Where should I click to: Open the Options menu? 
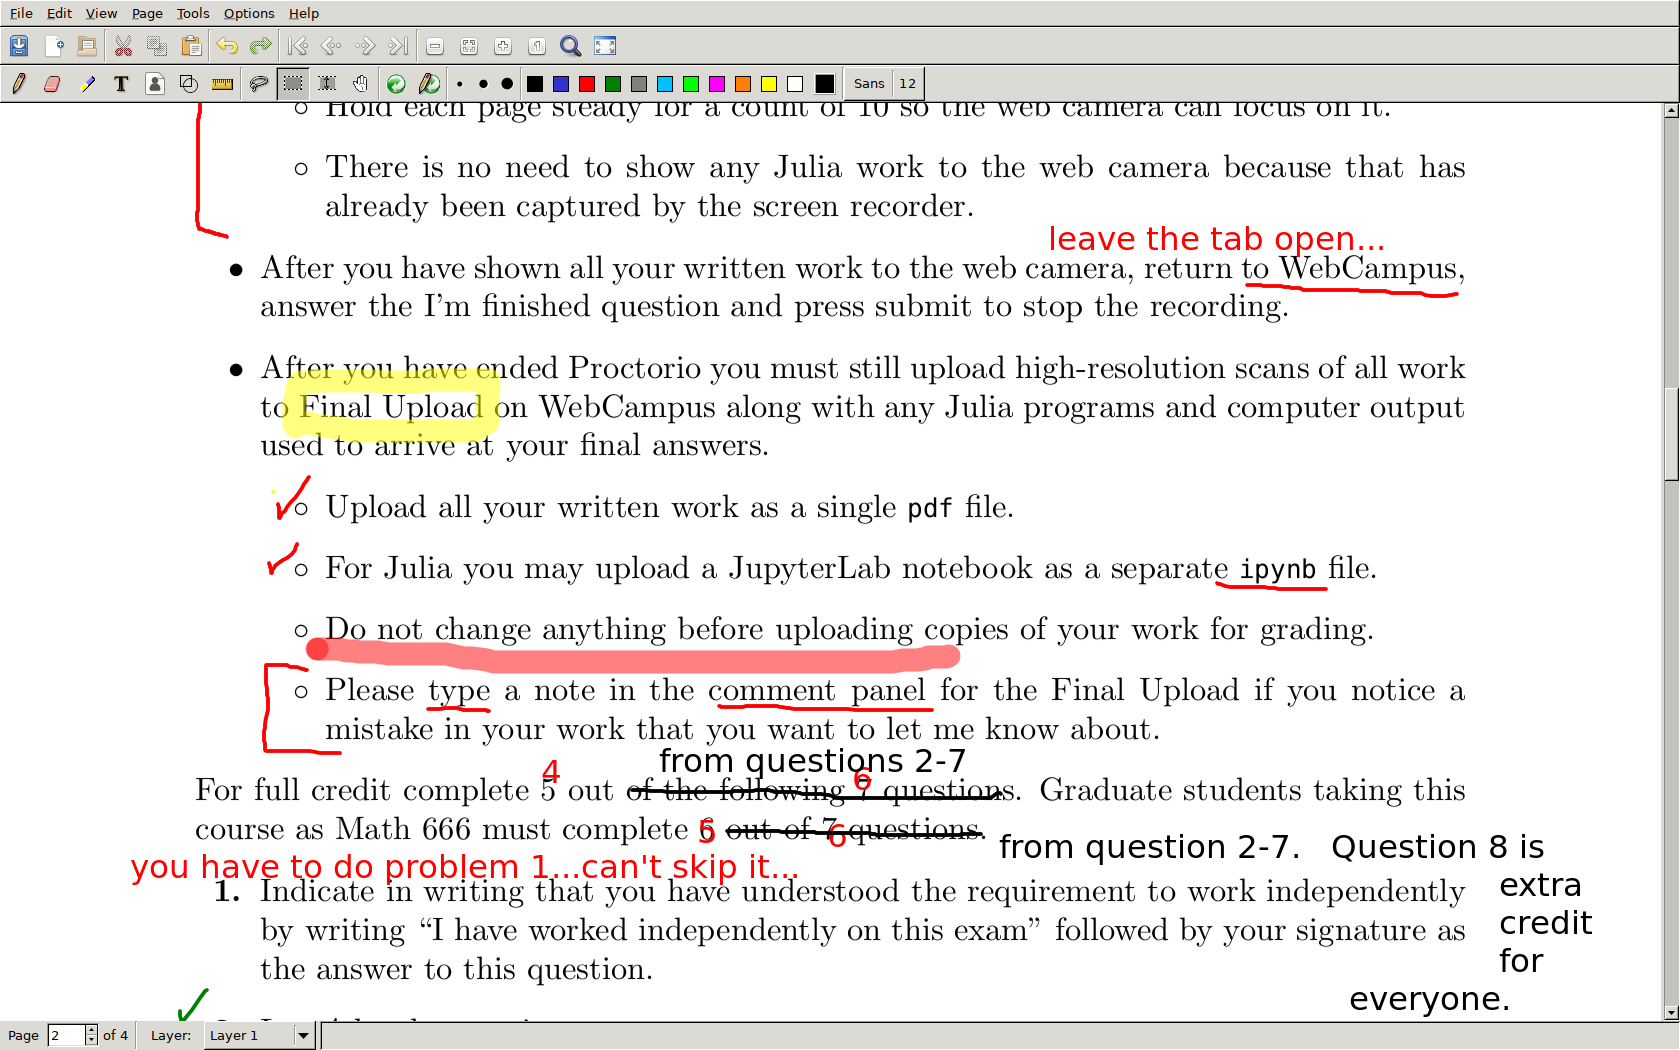coord(249,13)
